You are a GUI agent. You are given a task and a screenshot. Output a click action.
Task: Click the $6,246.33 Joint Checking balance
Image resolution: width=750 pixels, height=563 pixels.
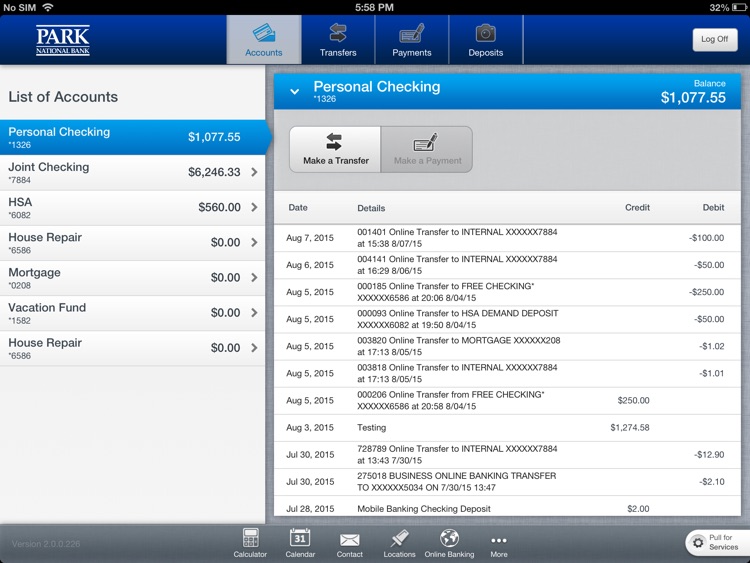[214, 172]
